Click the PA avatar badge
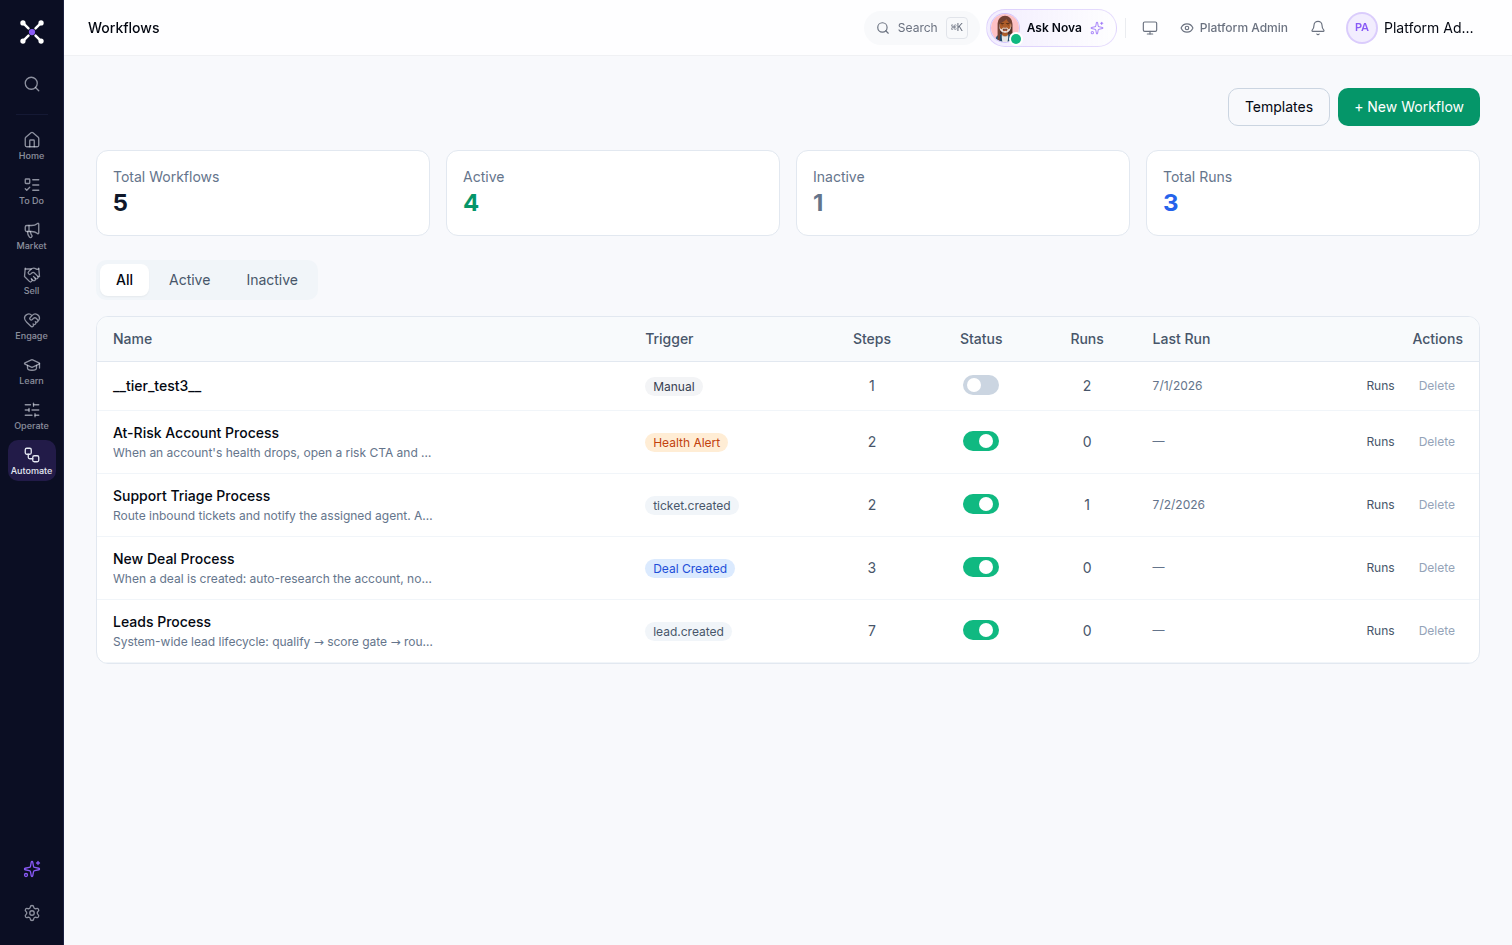 tap(1361, 28)
